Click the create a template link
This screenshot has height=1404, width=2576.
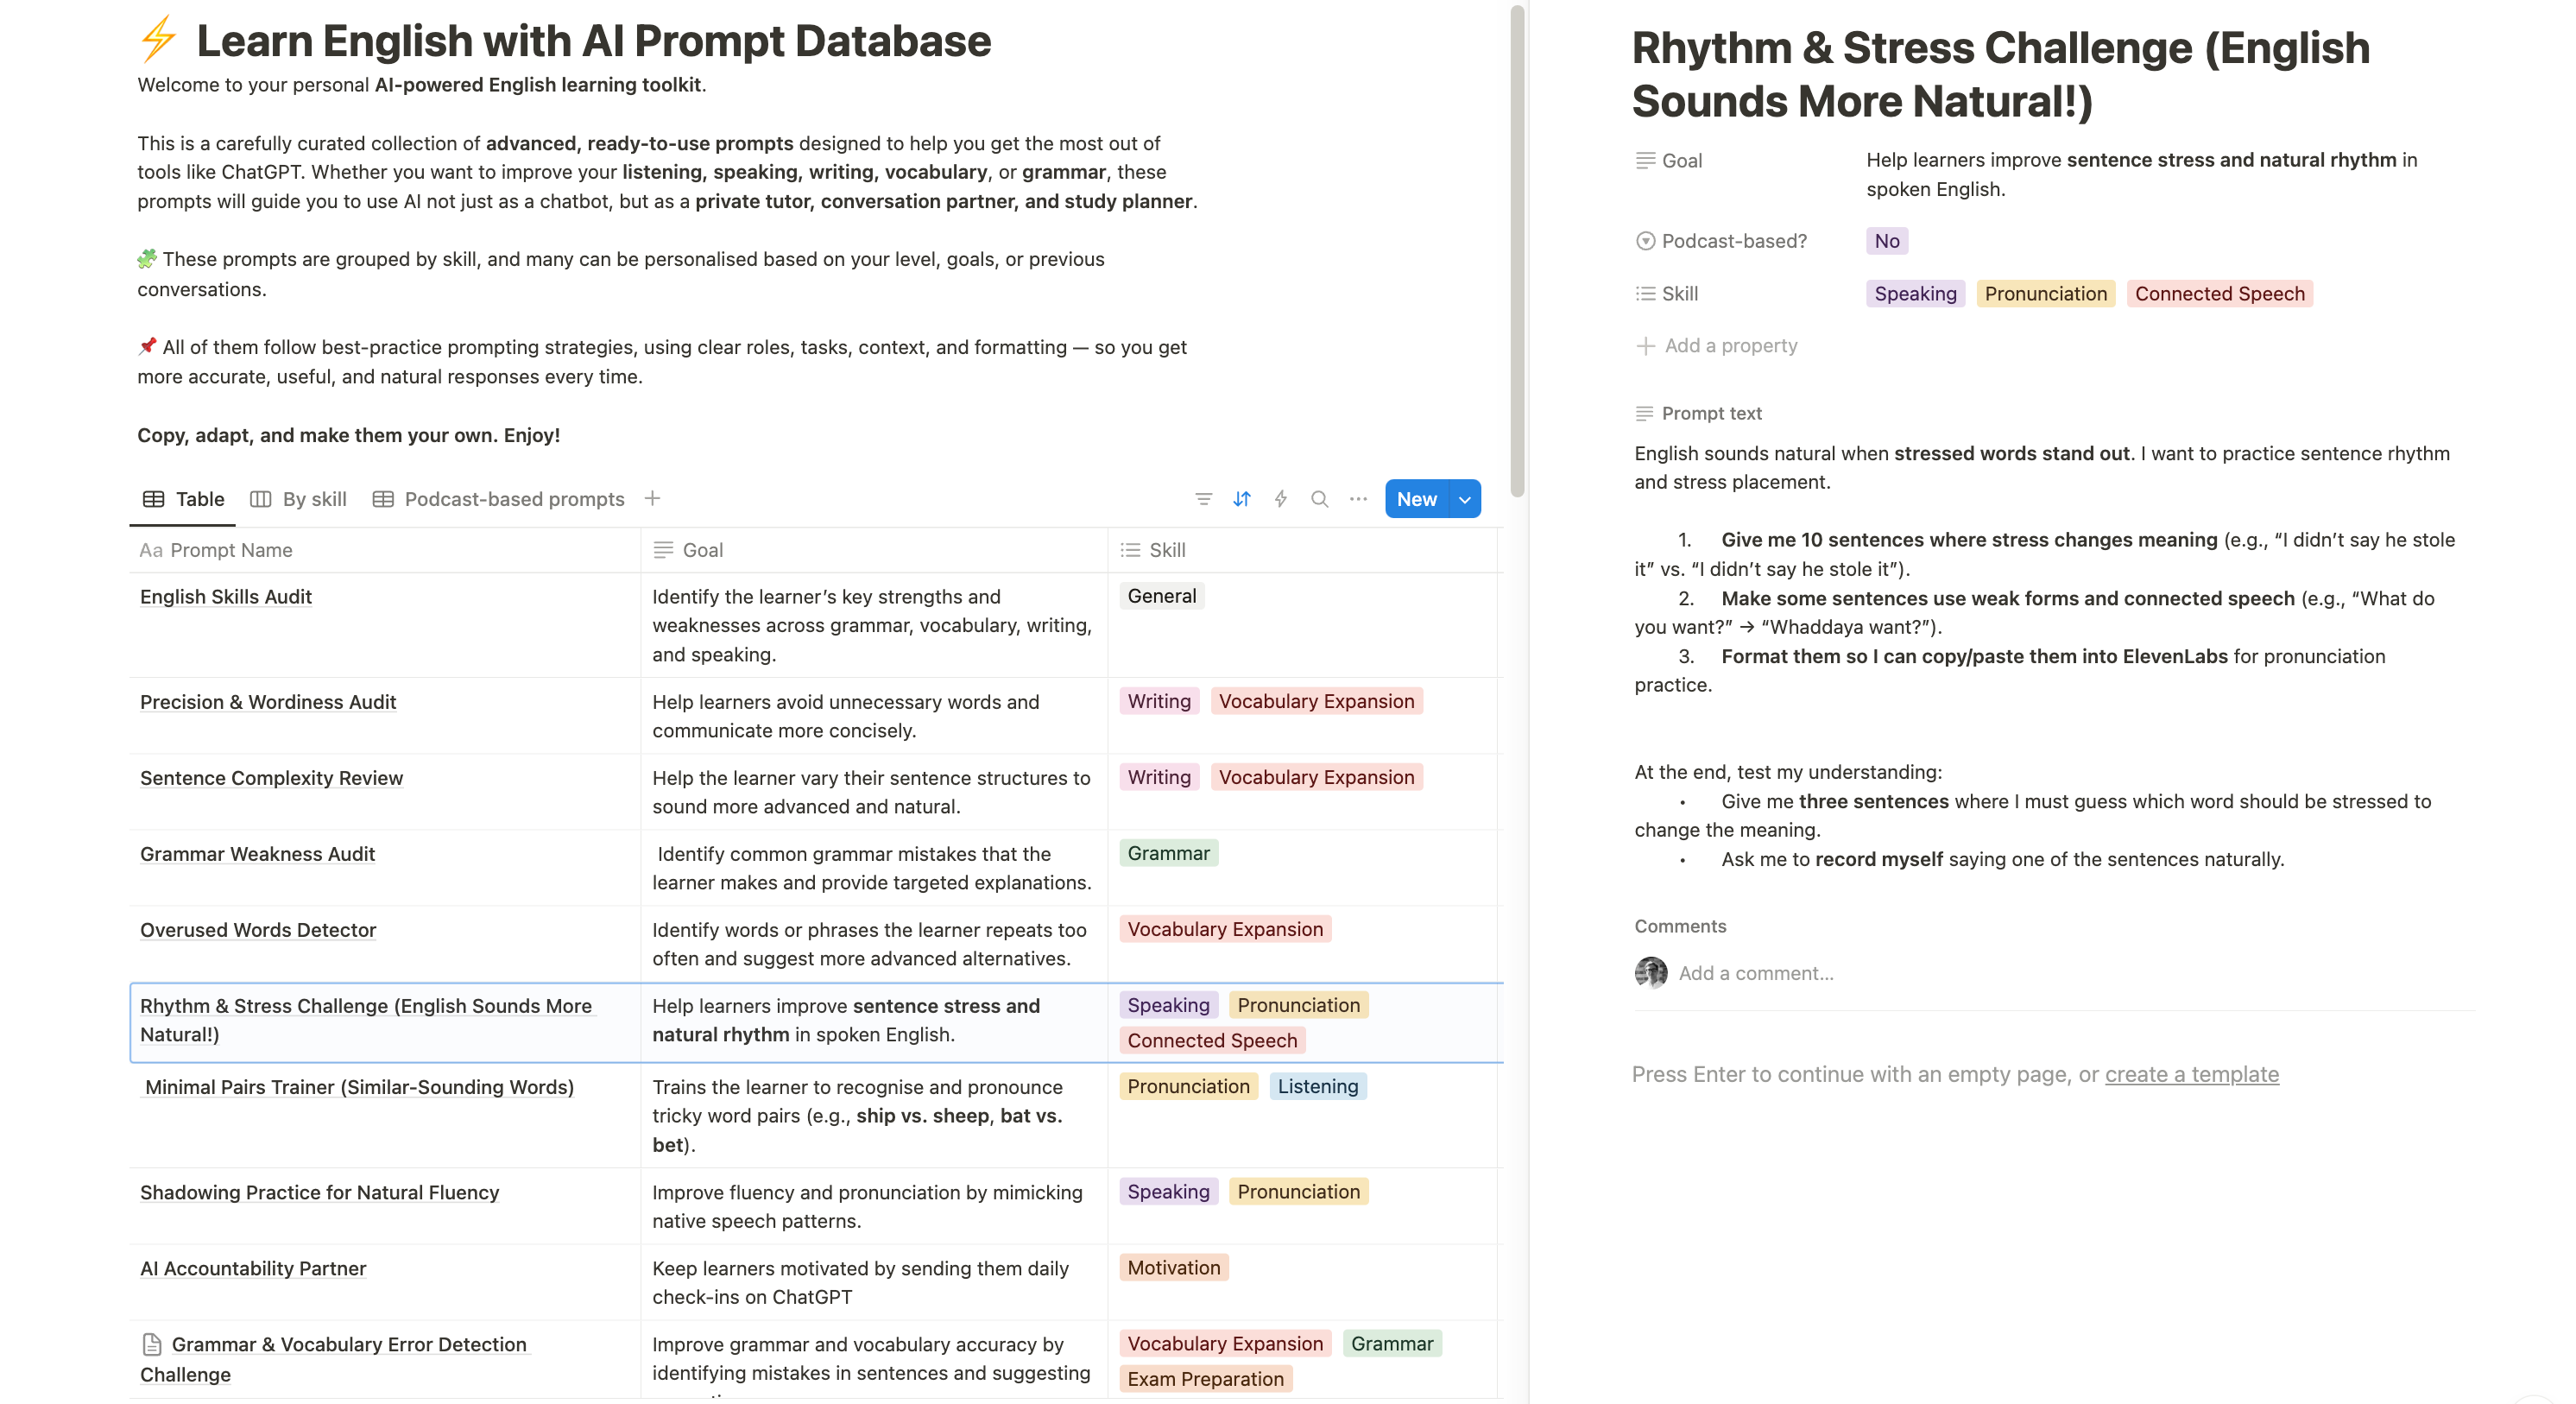click(2191, 1074)
